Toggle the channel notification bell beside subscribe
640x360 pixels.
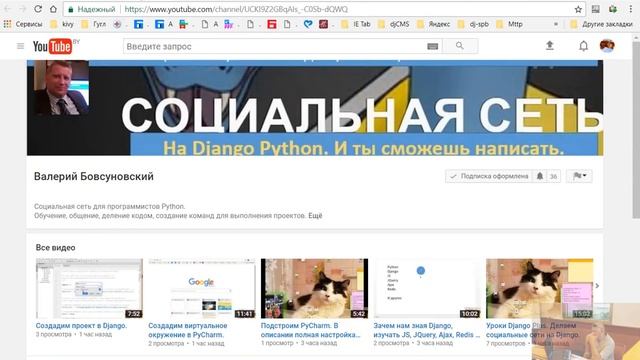point(540,176)
